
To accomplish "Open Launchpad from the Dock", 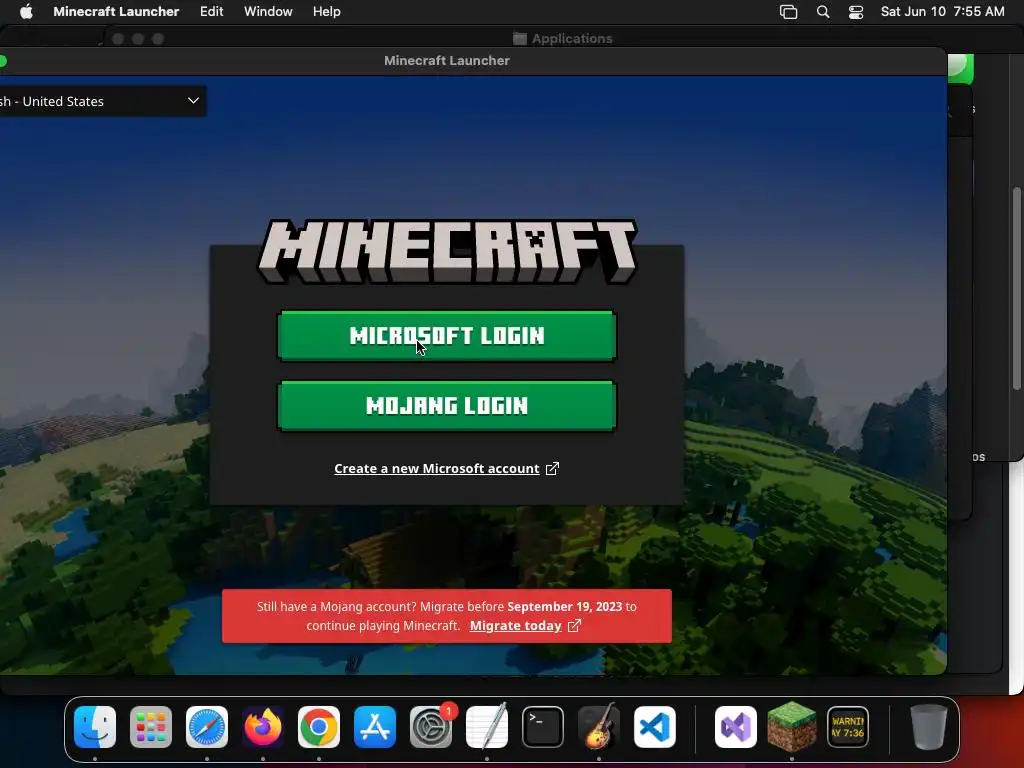I will 151,727.
